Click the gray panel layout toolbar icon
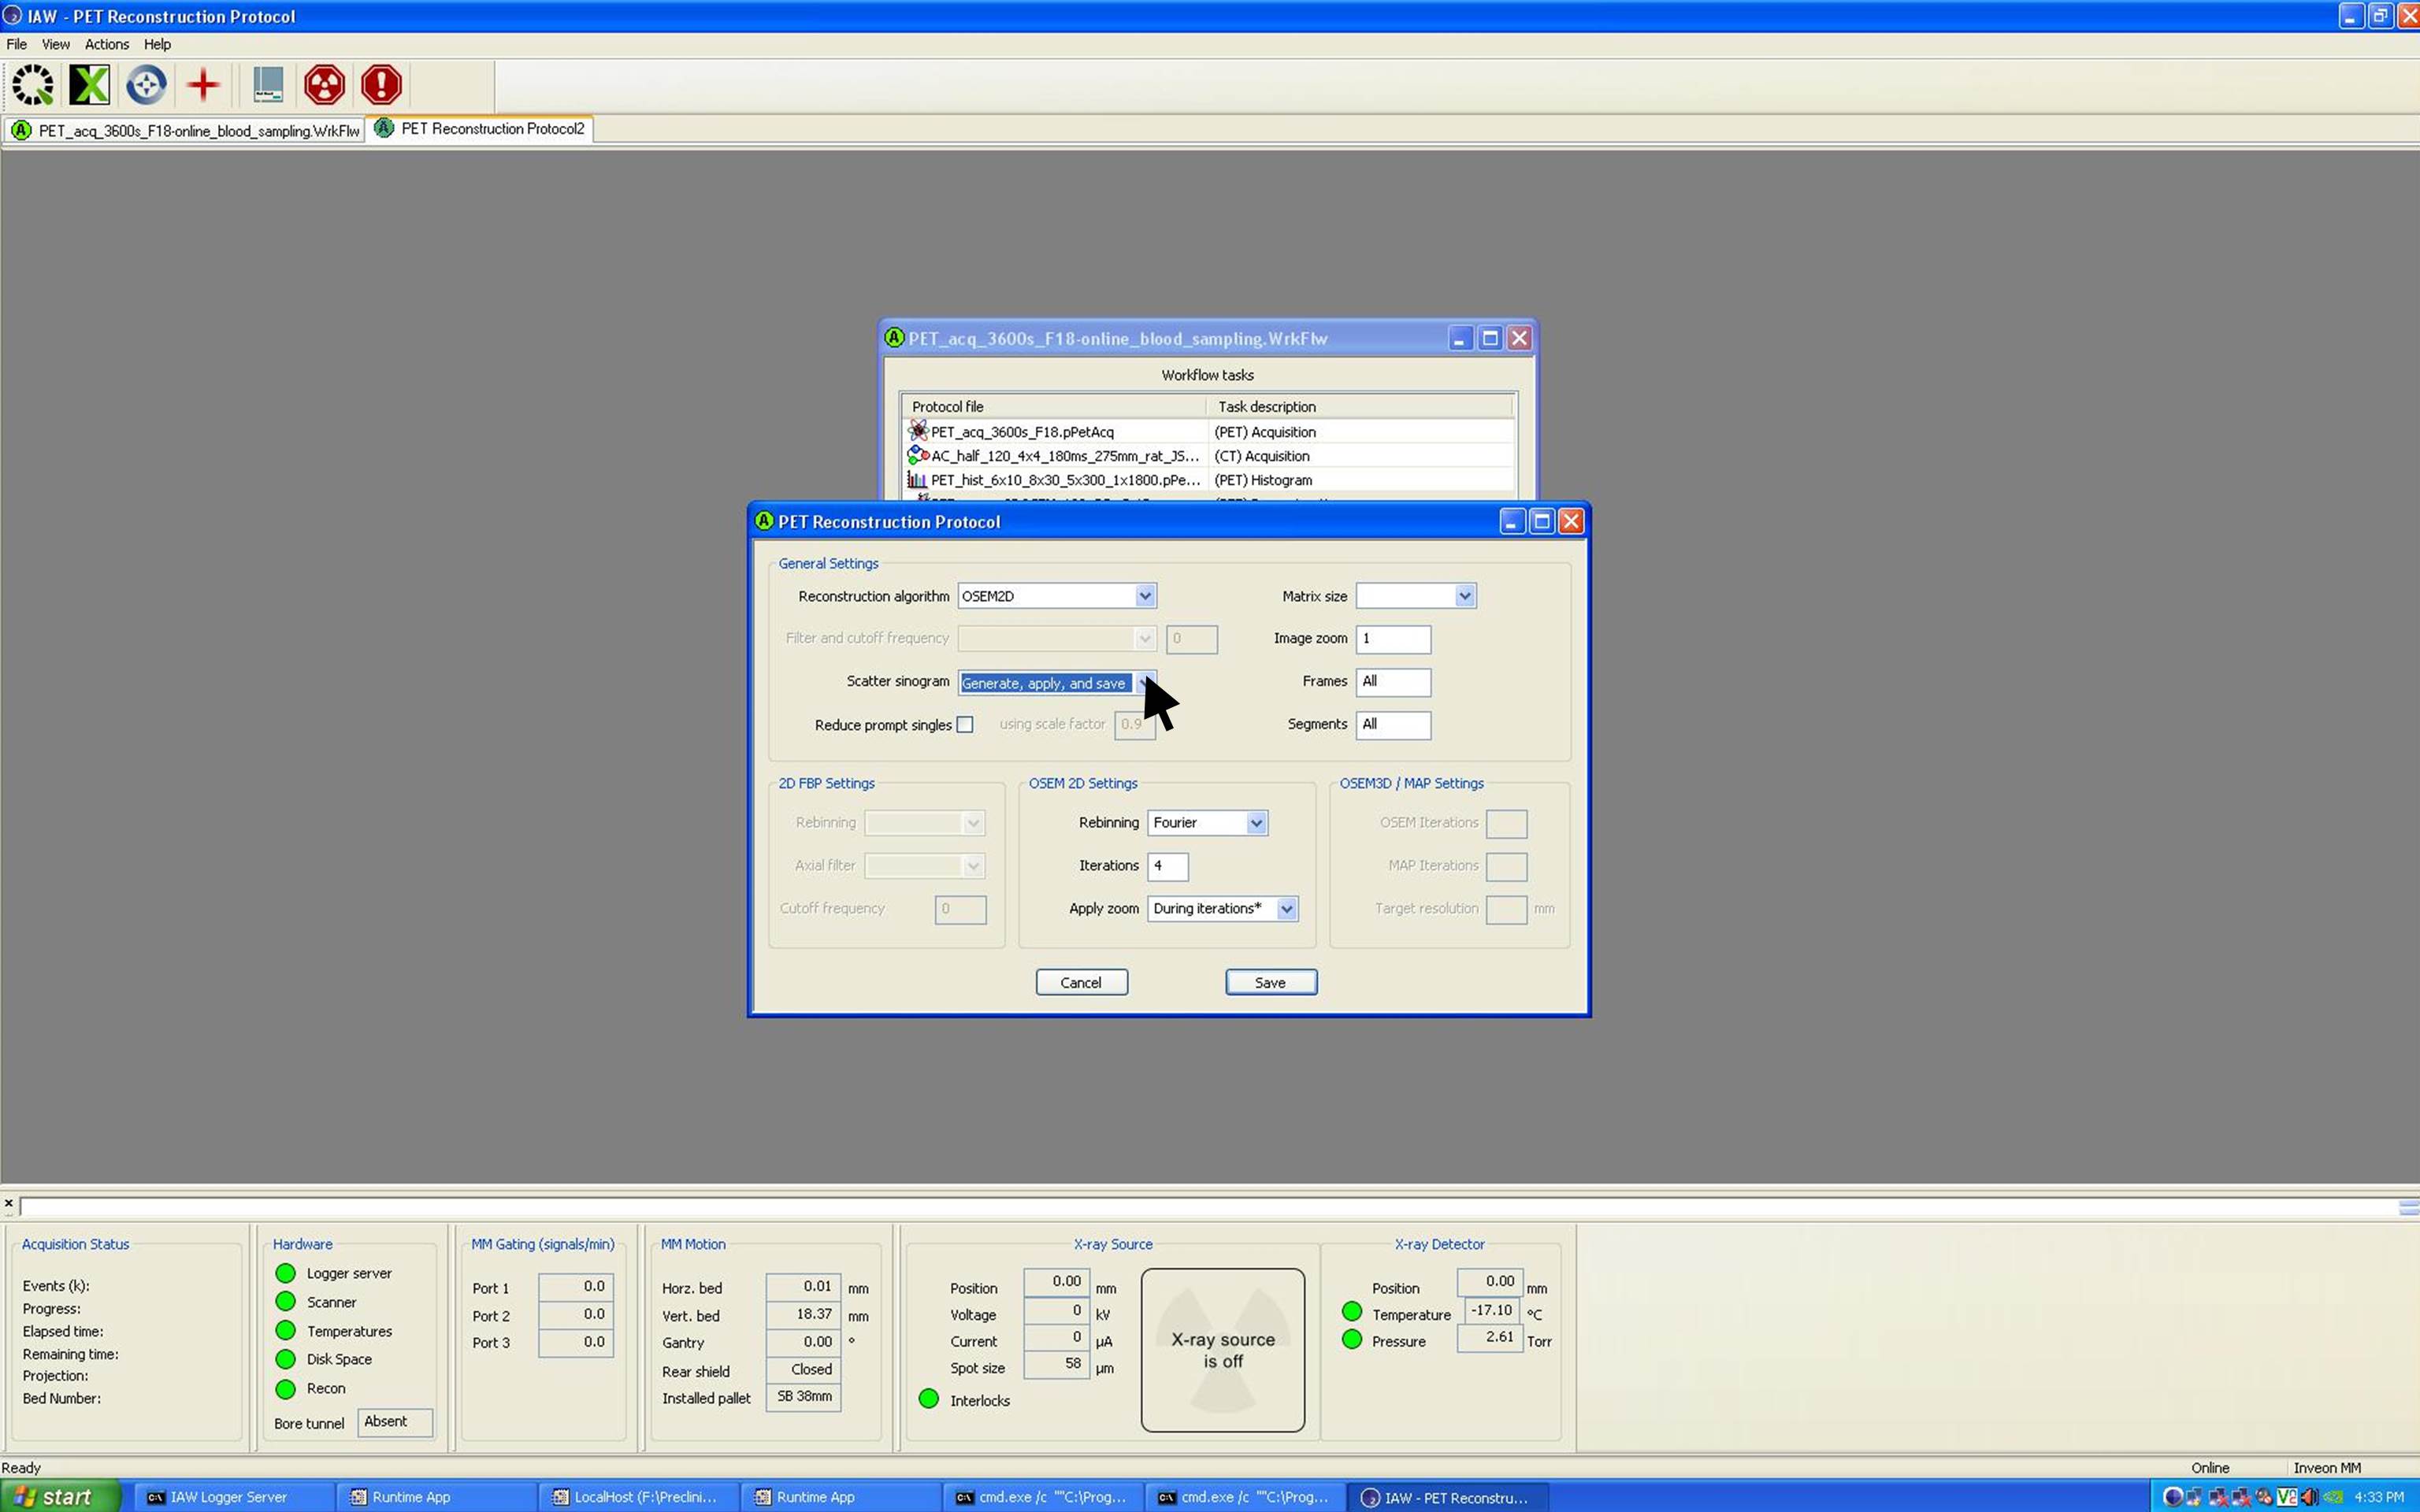Screen dimensions: 2420x1512 coord(267,85)
